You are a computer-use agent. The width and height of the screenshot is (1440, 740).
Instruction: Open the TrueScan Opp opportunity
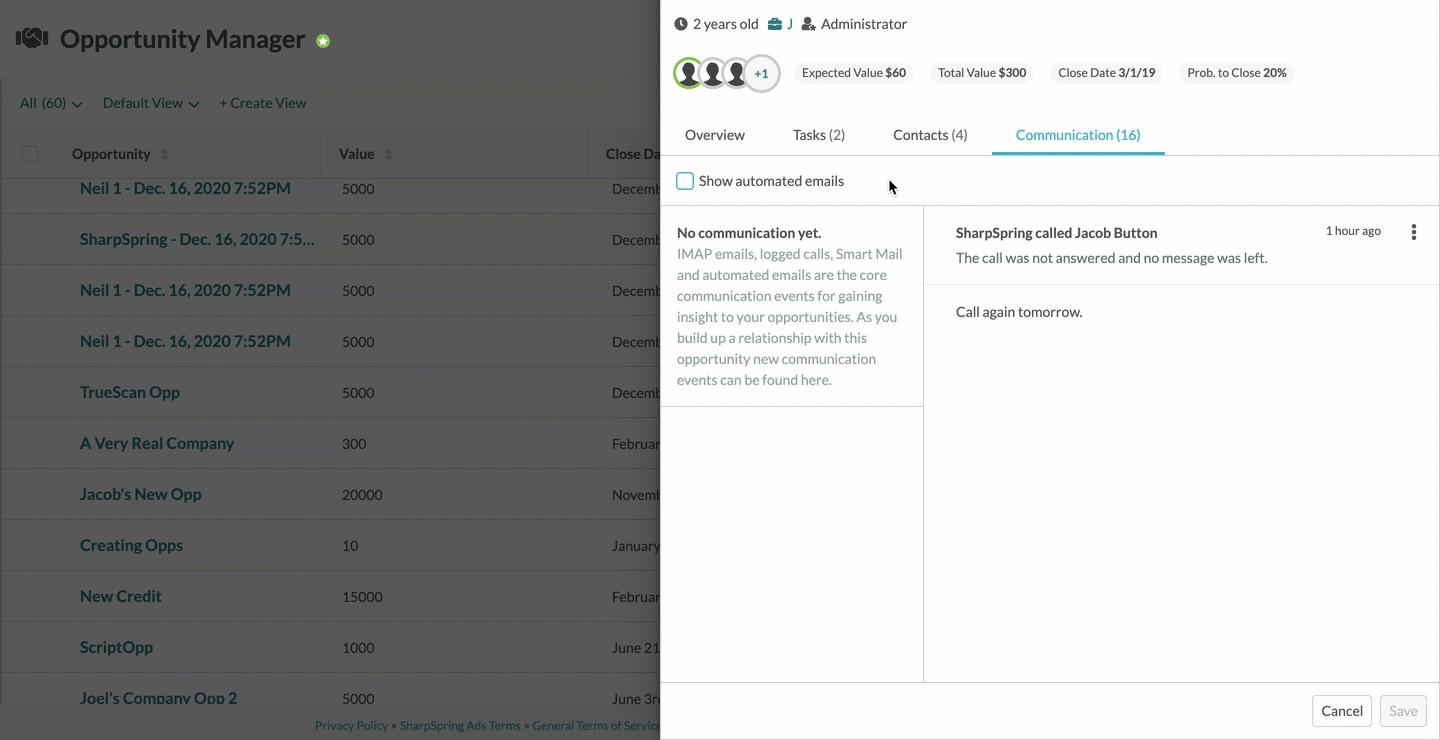tap(130, 392)
